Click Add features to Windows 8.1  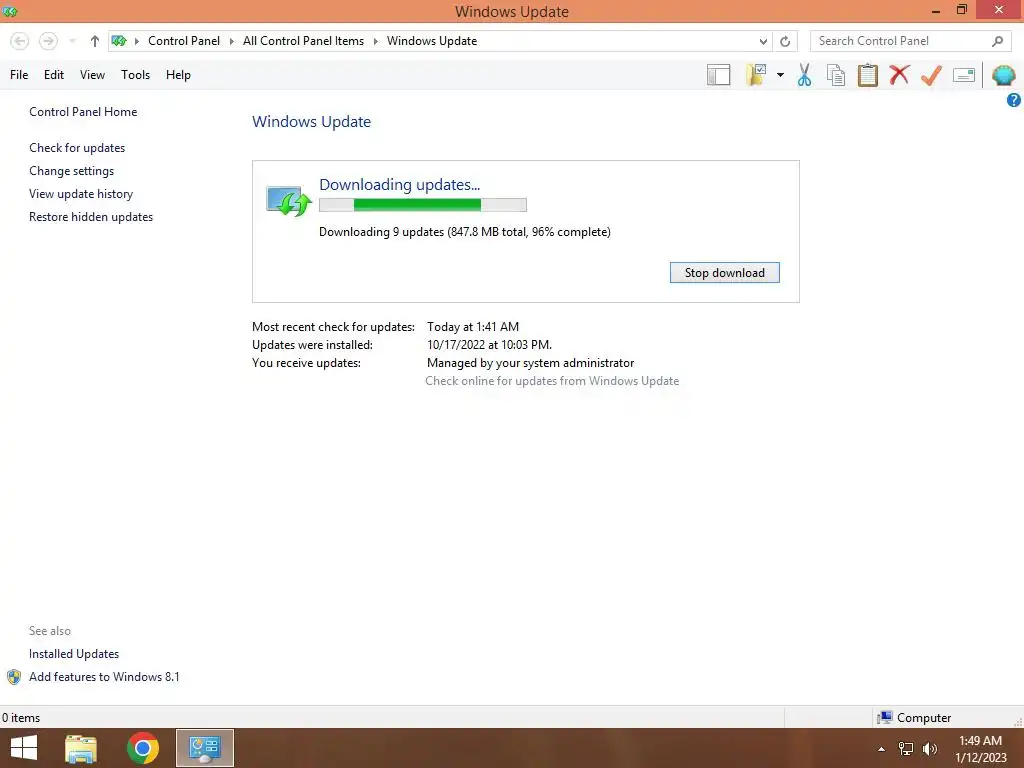click(x=104, y=677)
